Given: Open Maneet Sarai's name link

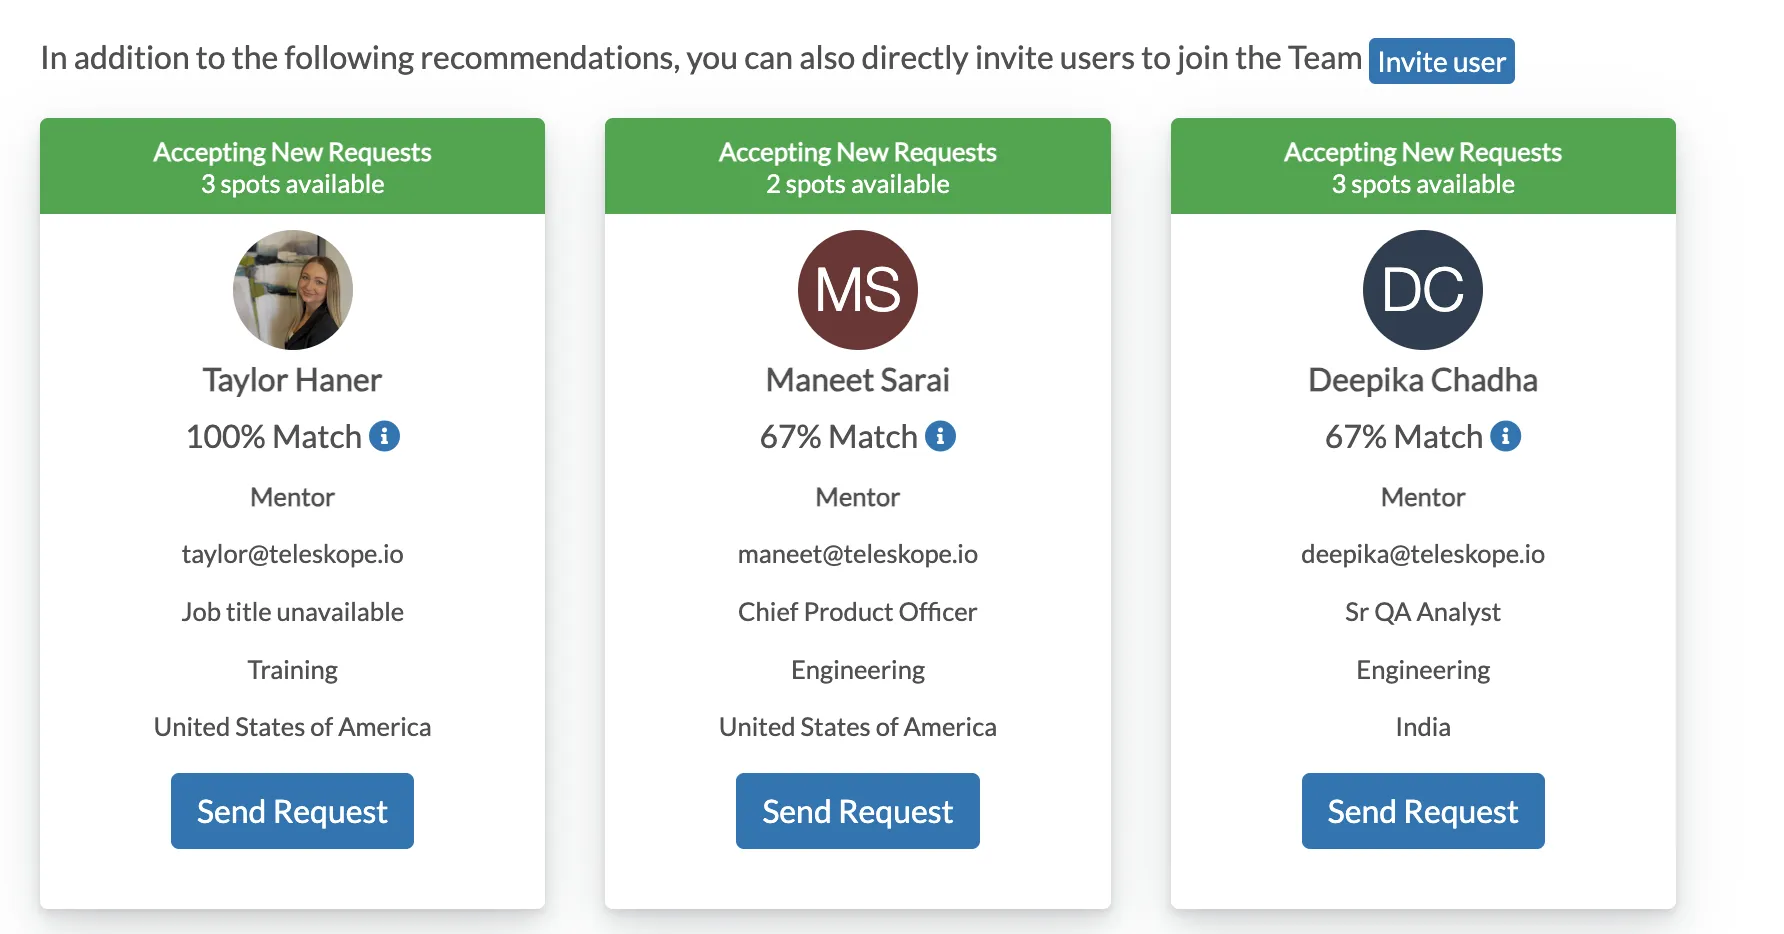Looking at the screenshot, I should tap(858, 380).
